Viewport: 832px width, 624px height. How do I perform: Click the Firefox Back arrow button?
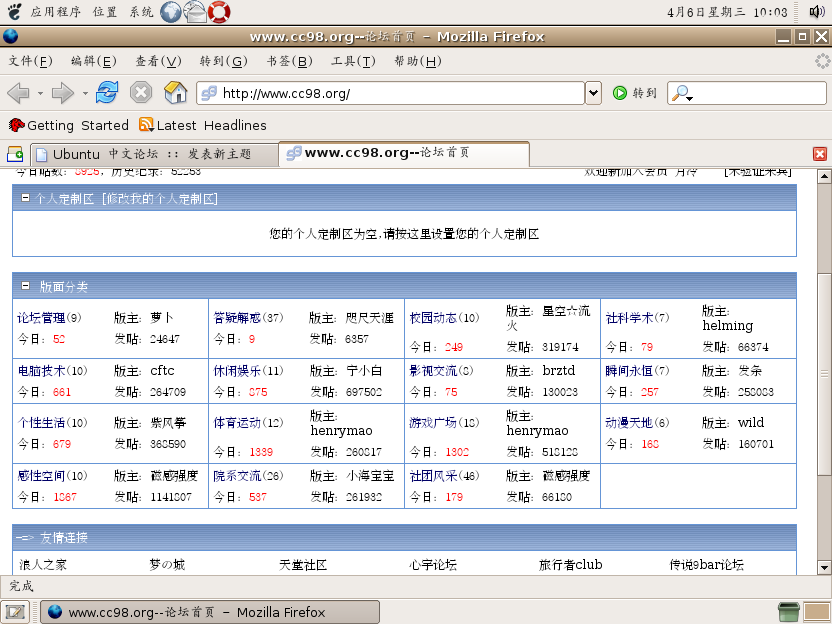(x=19, y=93)
